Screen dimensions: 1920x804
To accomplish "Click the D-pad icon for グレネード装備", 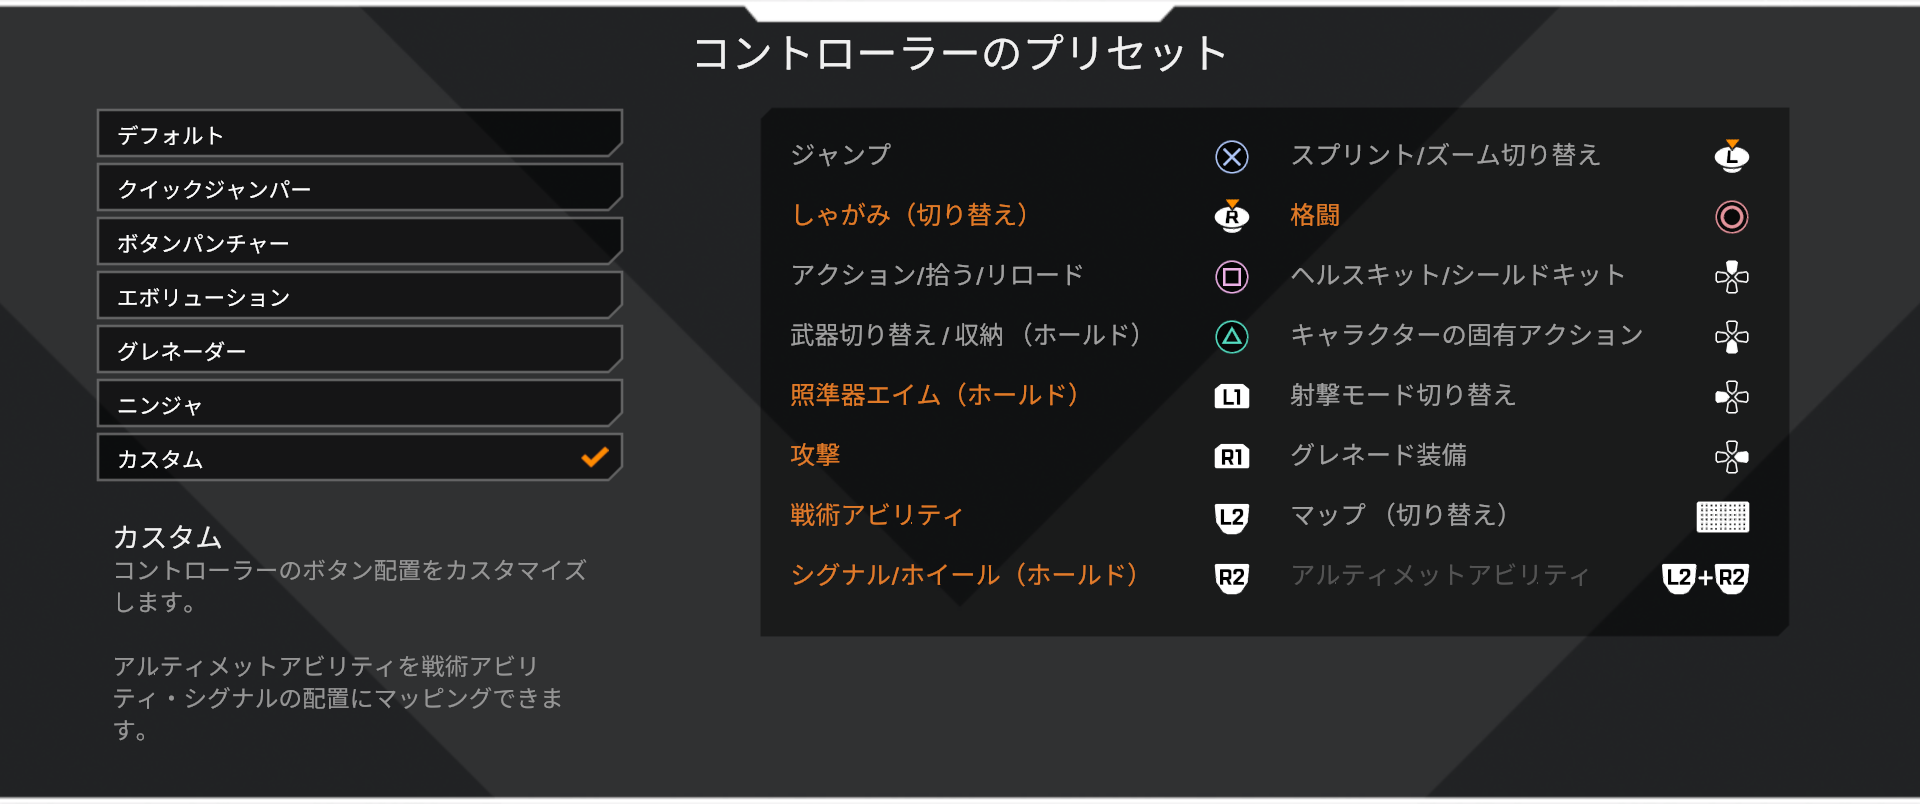I will 1731,457.
